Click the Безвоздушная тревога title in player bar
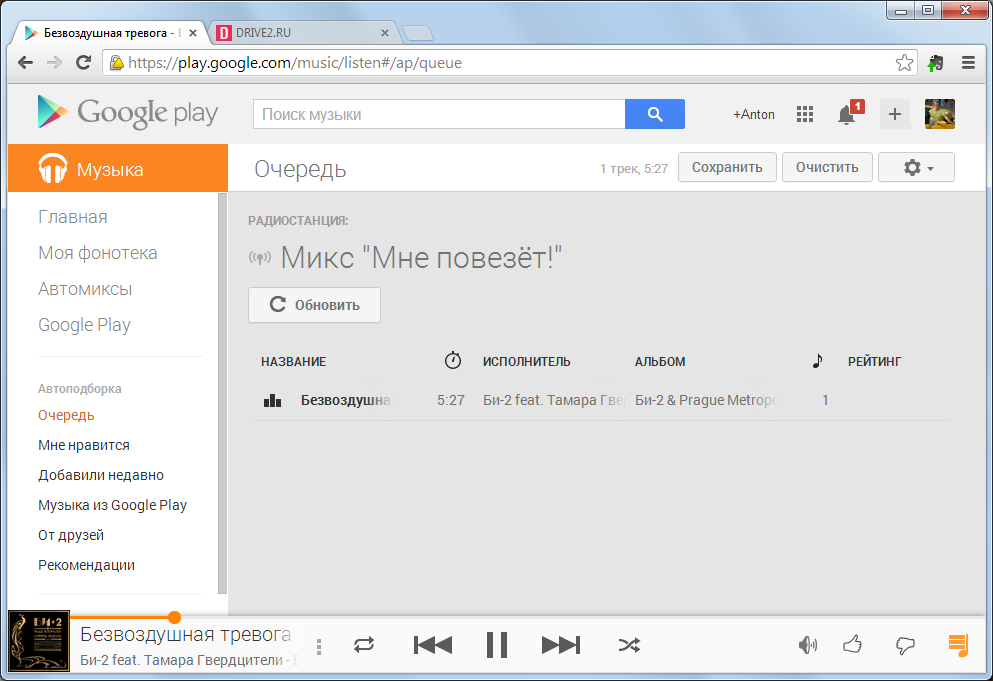993x682 pixels. (x=186, y=634)
